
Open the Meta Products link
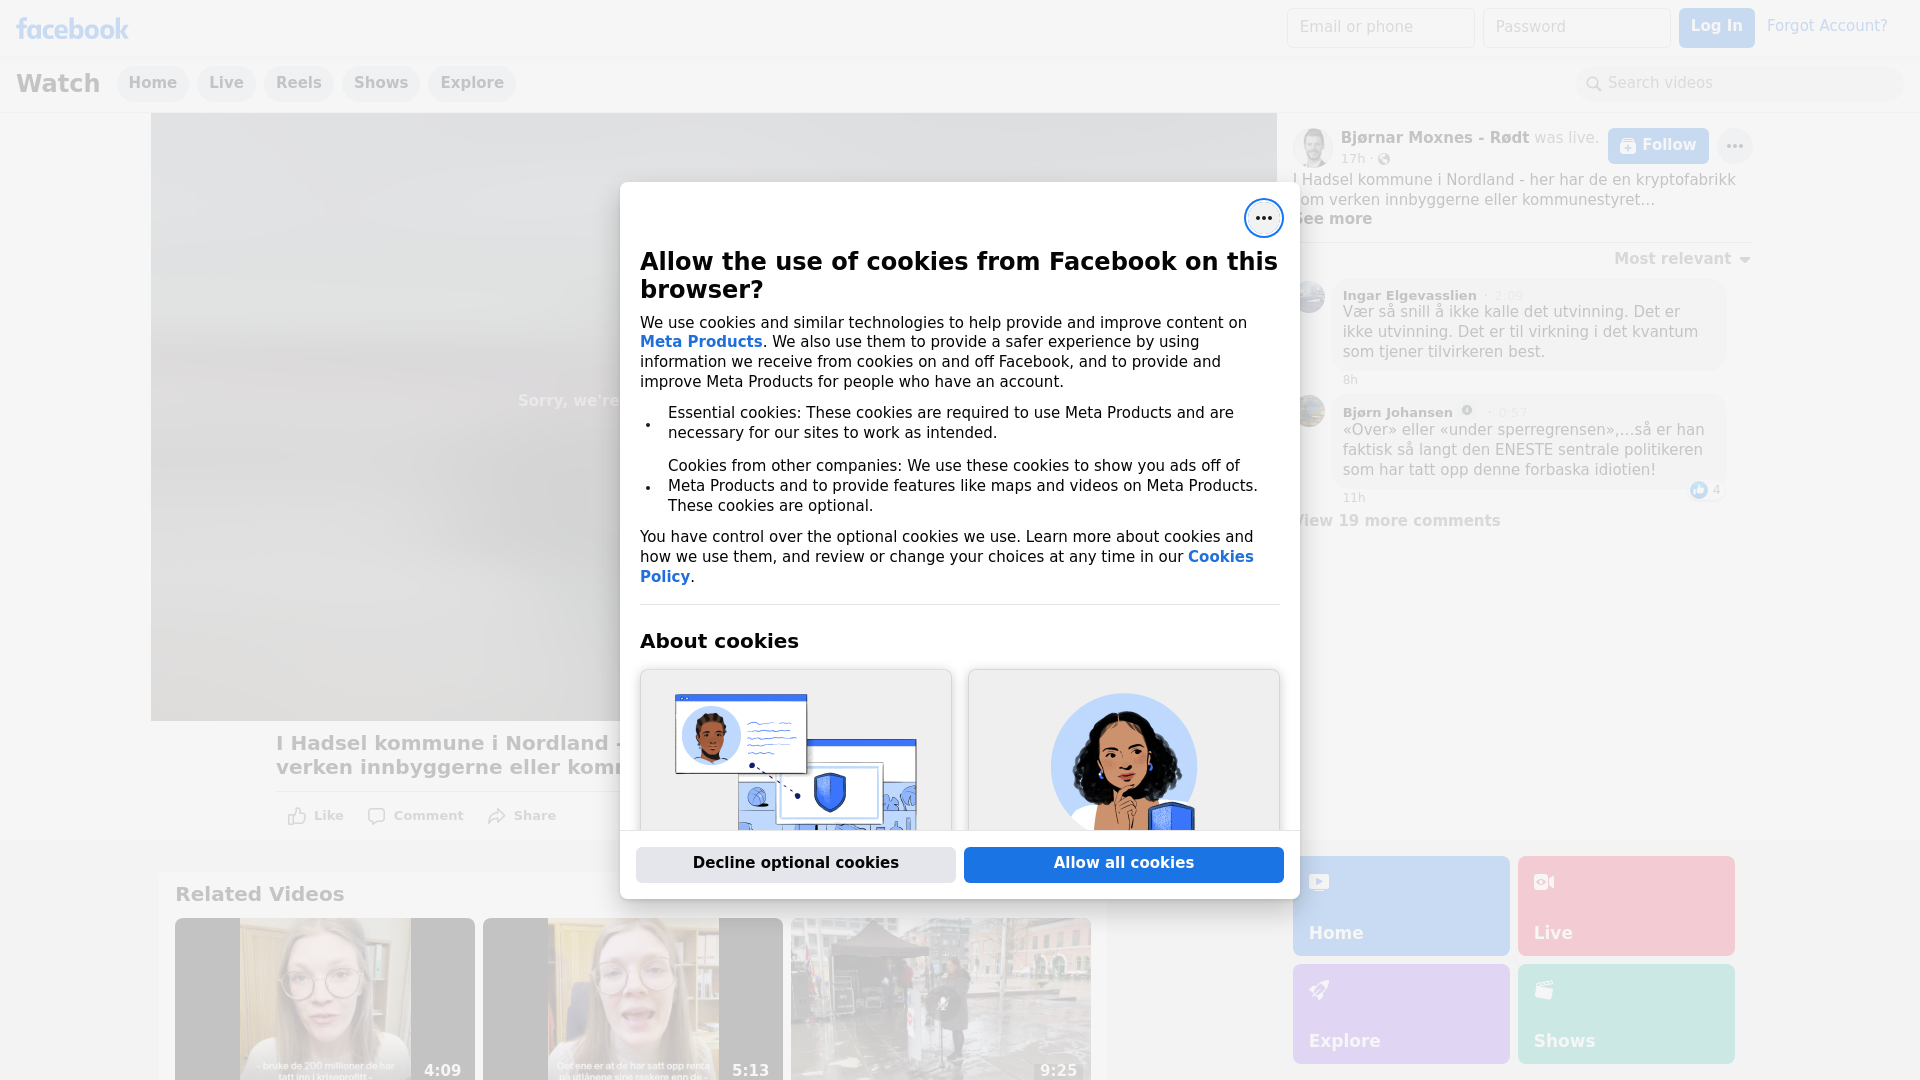point(701,342)
